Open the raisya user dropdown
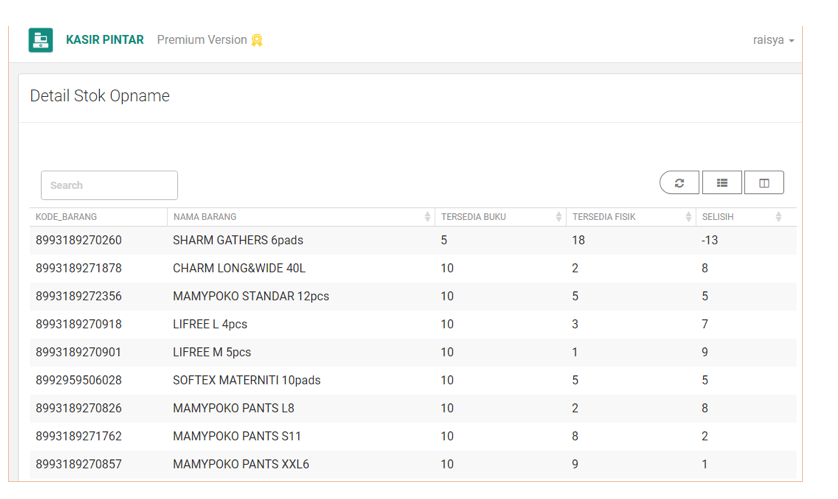Image resolution: width=838 pixels, height=499 pixels. pos(773,40)
